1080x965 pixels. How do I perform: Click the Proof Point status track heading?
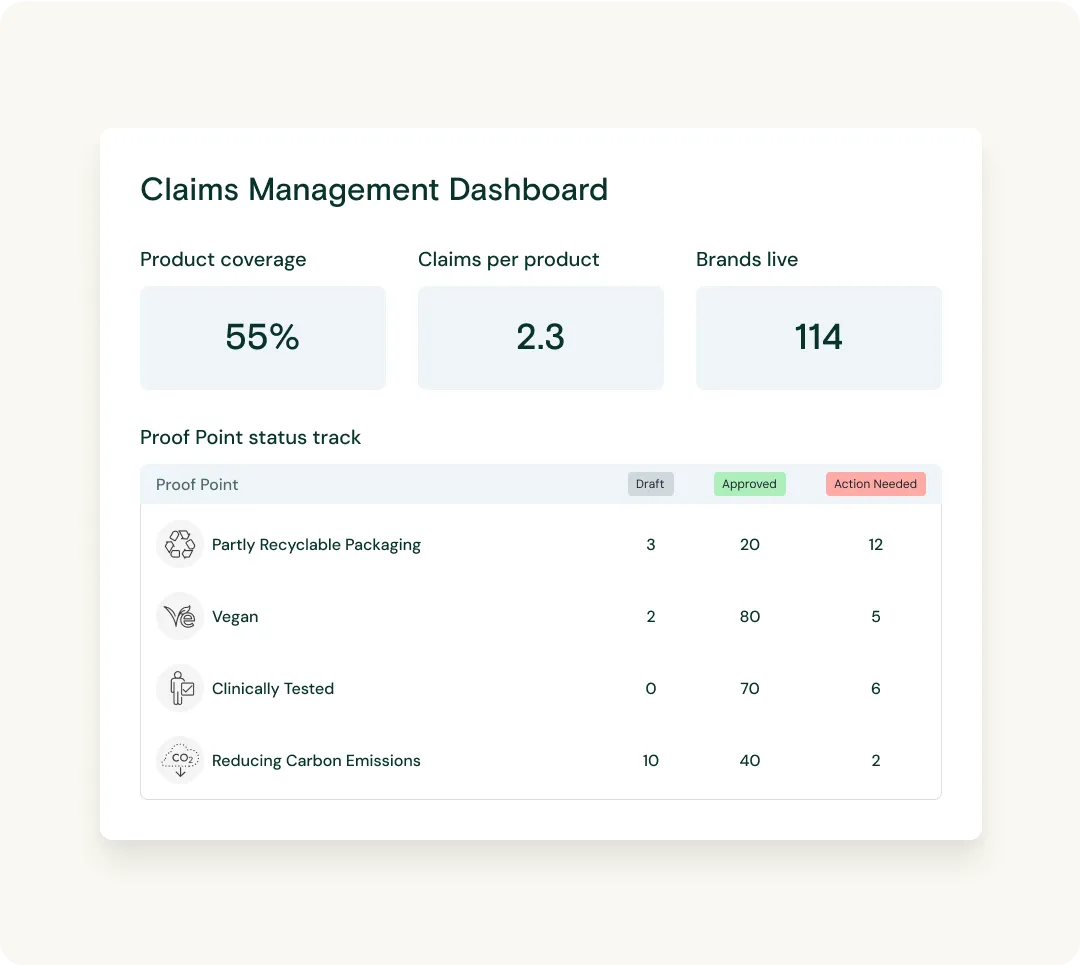point(250,437)
